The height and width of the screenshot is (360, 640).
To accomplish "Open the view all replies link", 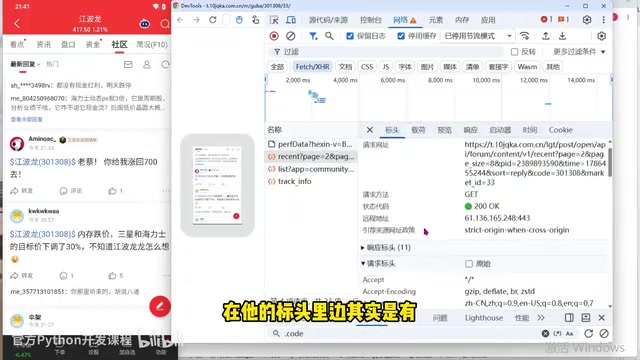I will [x=27, y=120].
